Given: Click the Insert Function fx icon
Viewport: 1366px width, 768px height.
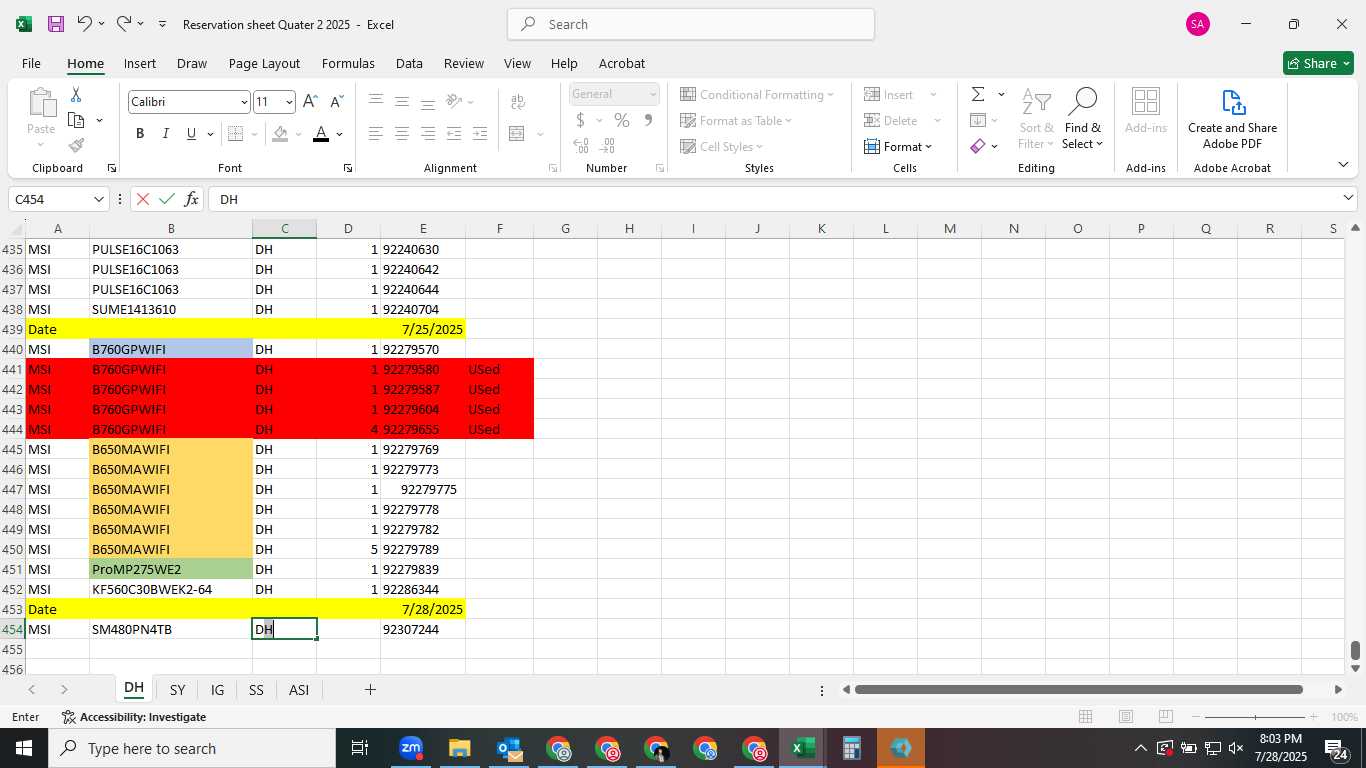Looking at the screenshot, I should (x=192, y=199).
